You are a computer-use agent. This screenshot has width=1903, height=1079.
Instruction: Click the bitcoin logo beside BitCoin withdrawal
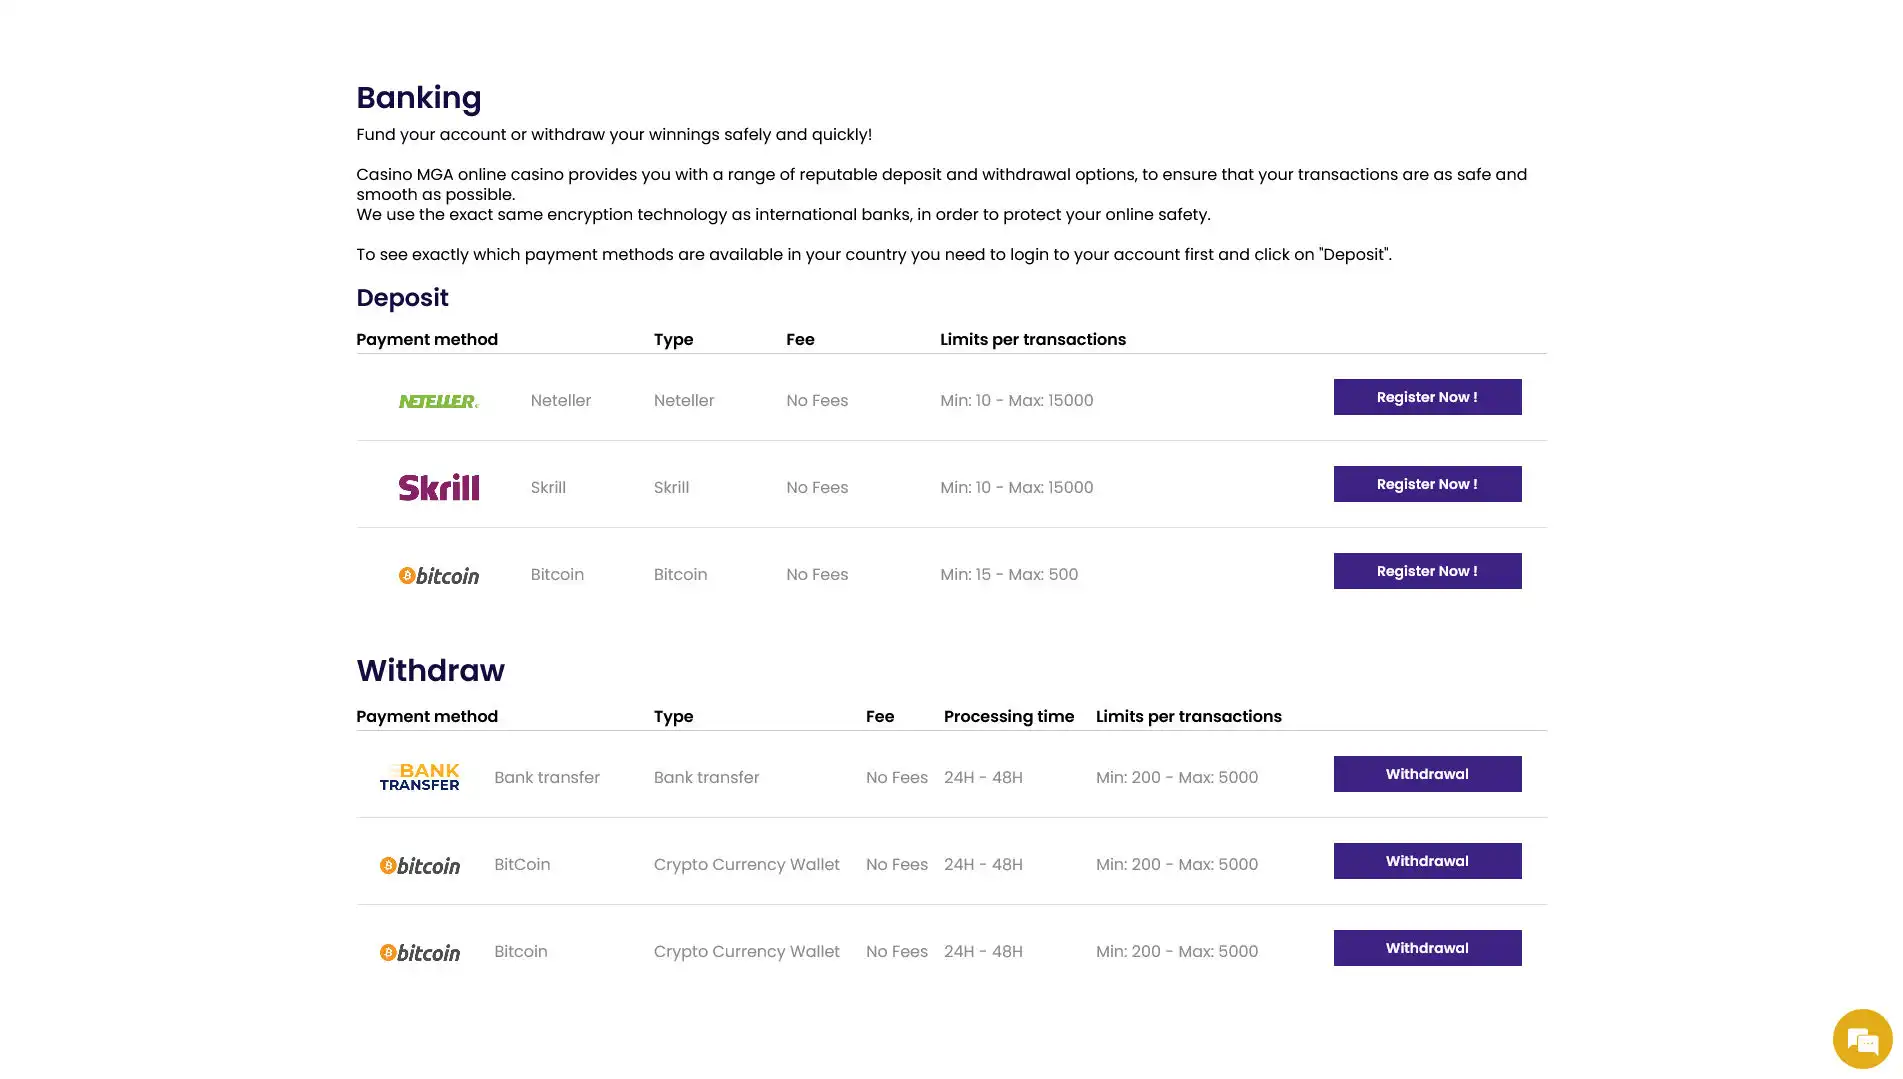419,865
